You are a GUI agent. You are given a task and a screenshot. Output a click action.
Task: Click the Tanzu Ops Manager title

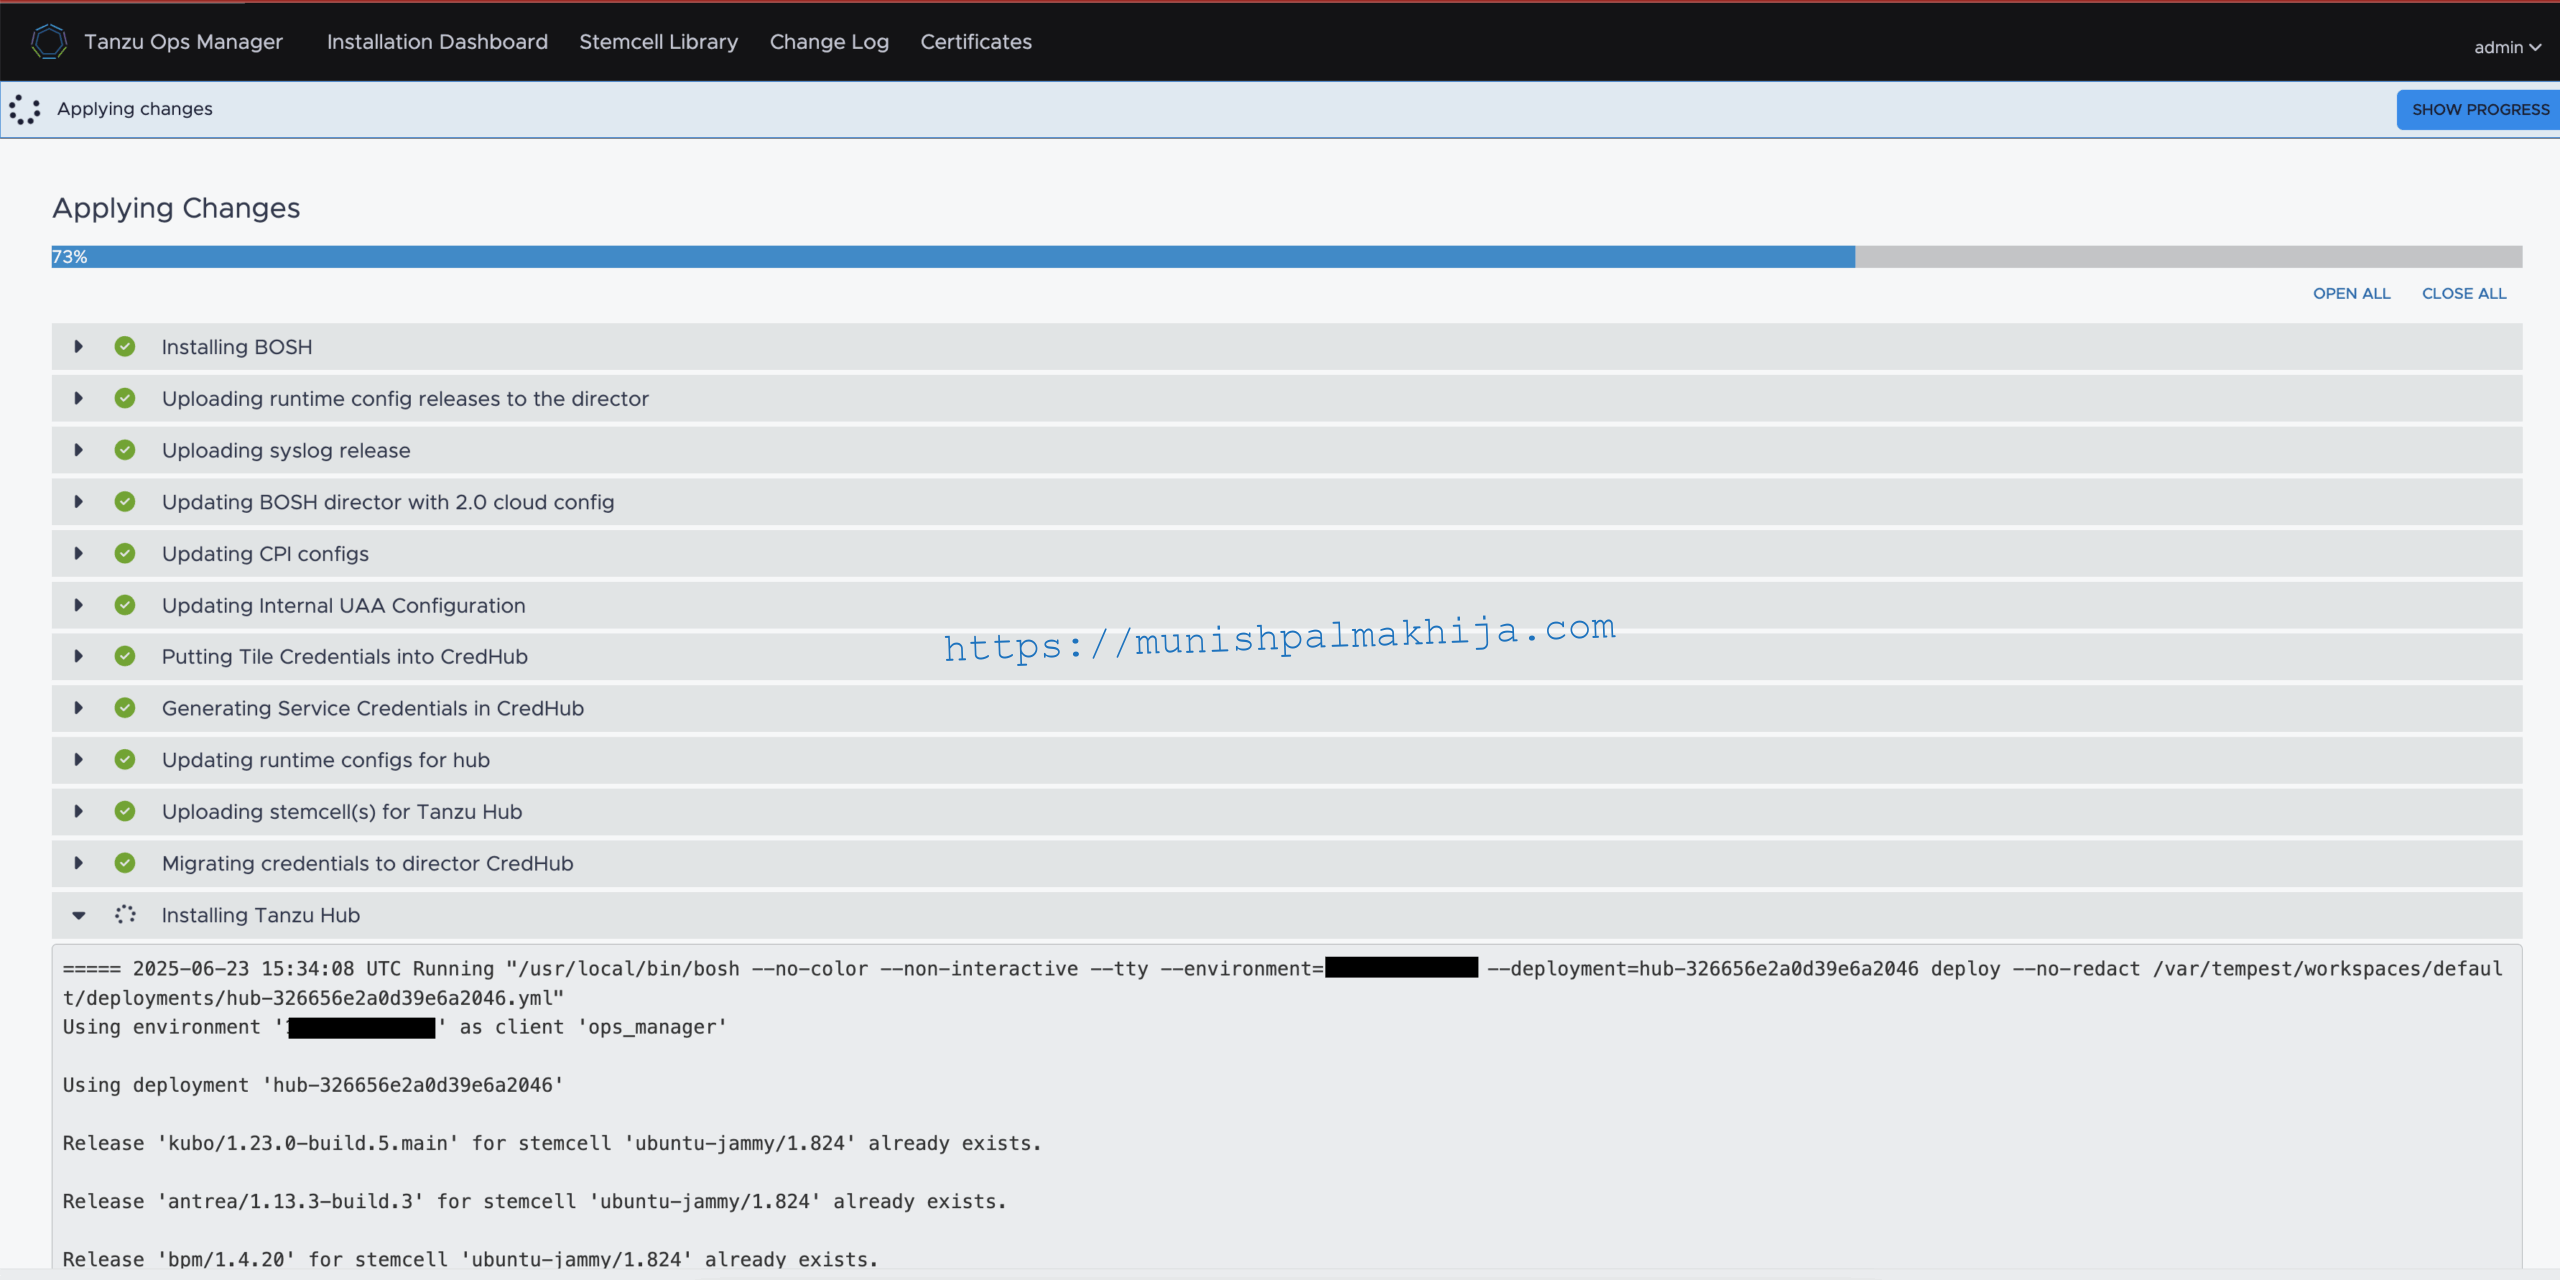point(183,42)
